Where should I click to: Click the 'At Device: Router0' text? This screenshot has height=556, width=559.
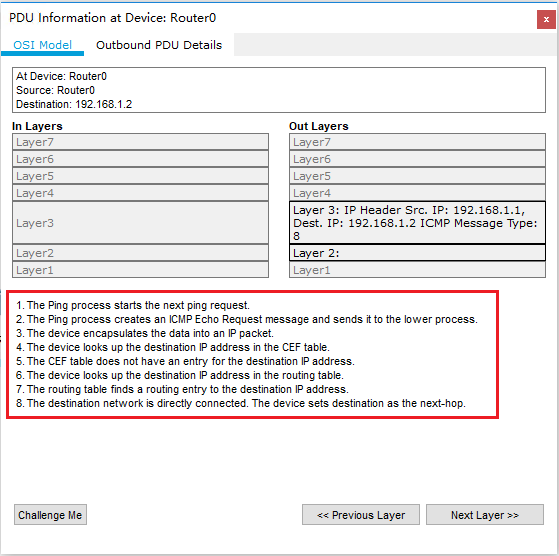point(61,76)
